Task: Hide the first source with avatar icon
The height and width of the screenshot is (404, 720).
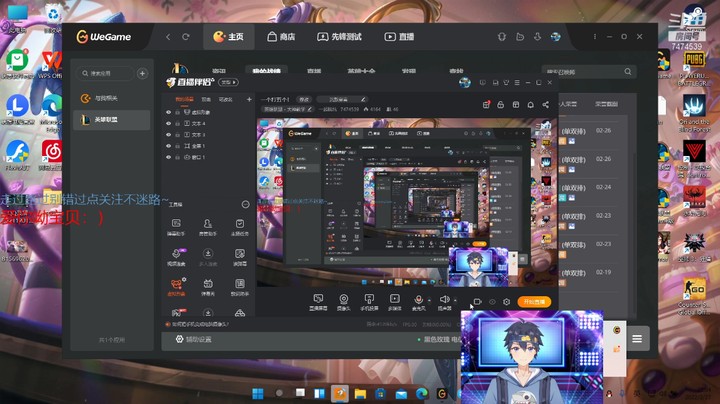Action: (x=169, y=112)
